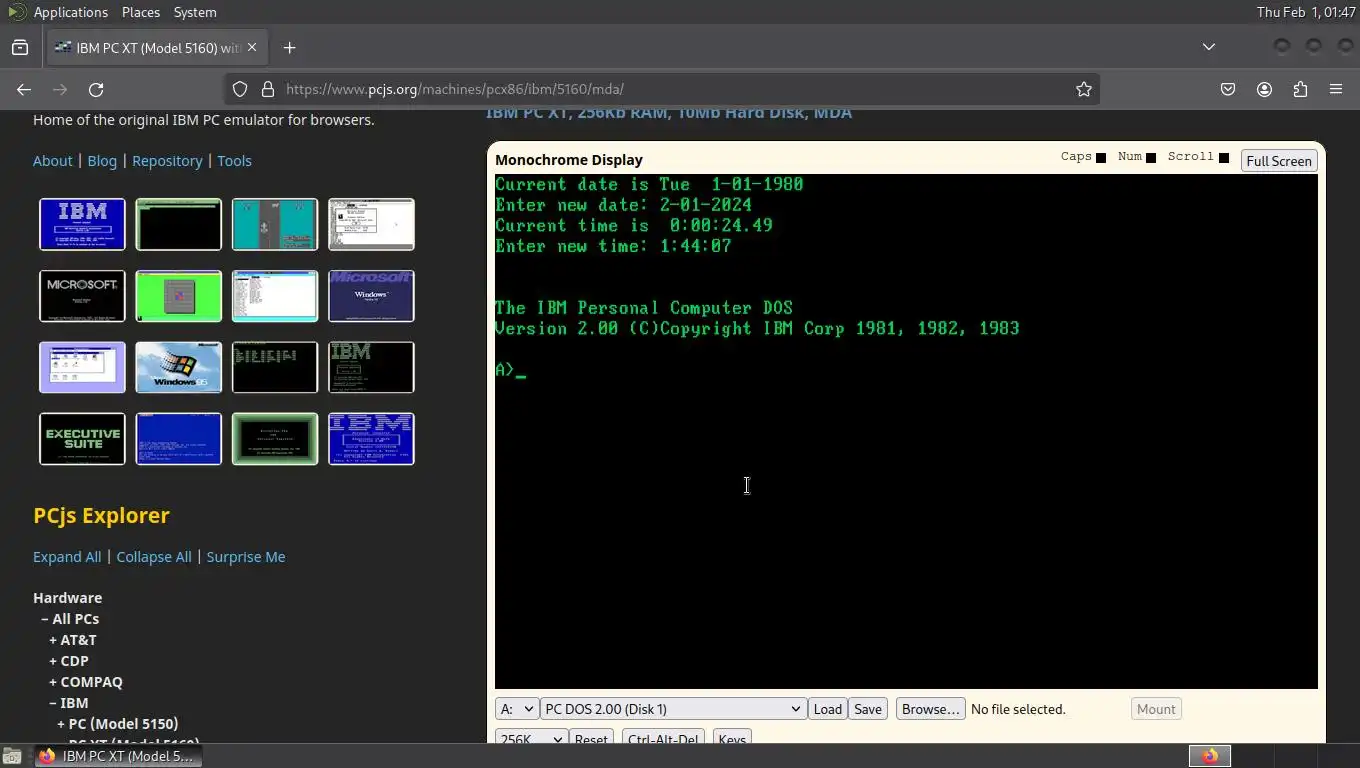Open the Places menu
1360x768 pixels.
140,12
